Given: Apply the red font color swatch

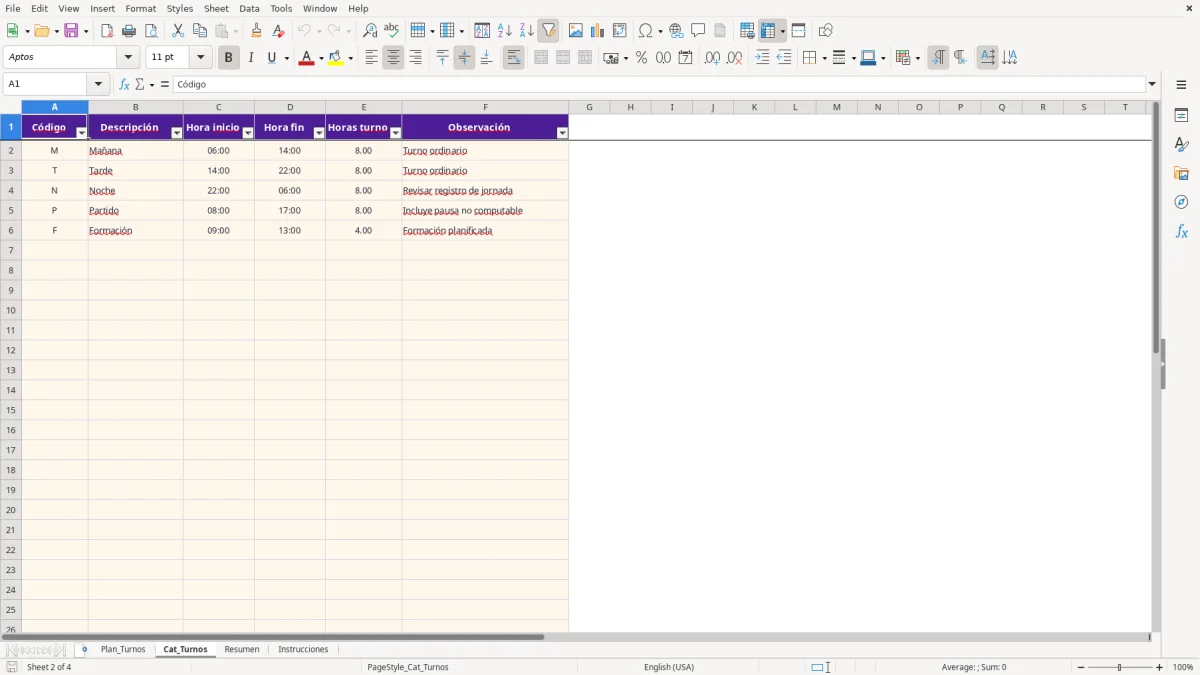Looking at the screenshot, I should [x=306, y=58].
